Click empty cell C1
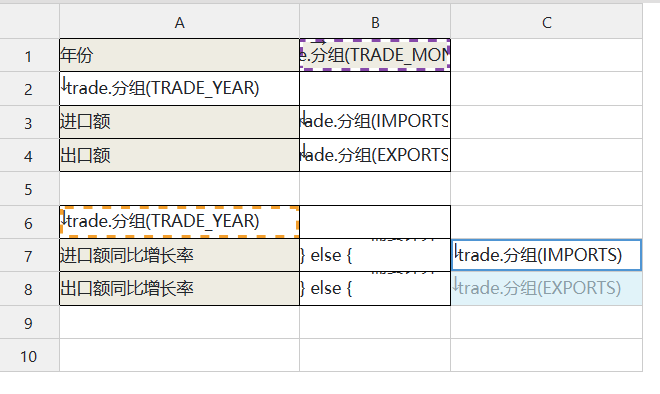The height and width of the screenshot is (394, 660). 546,55
